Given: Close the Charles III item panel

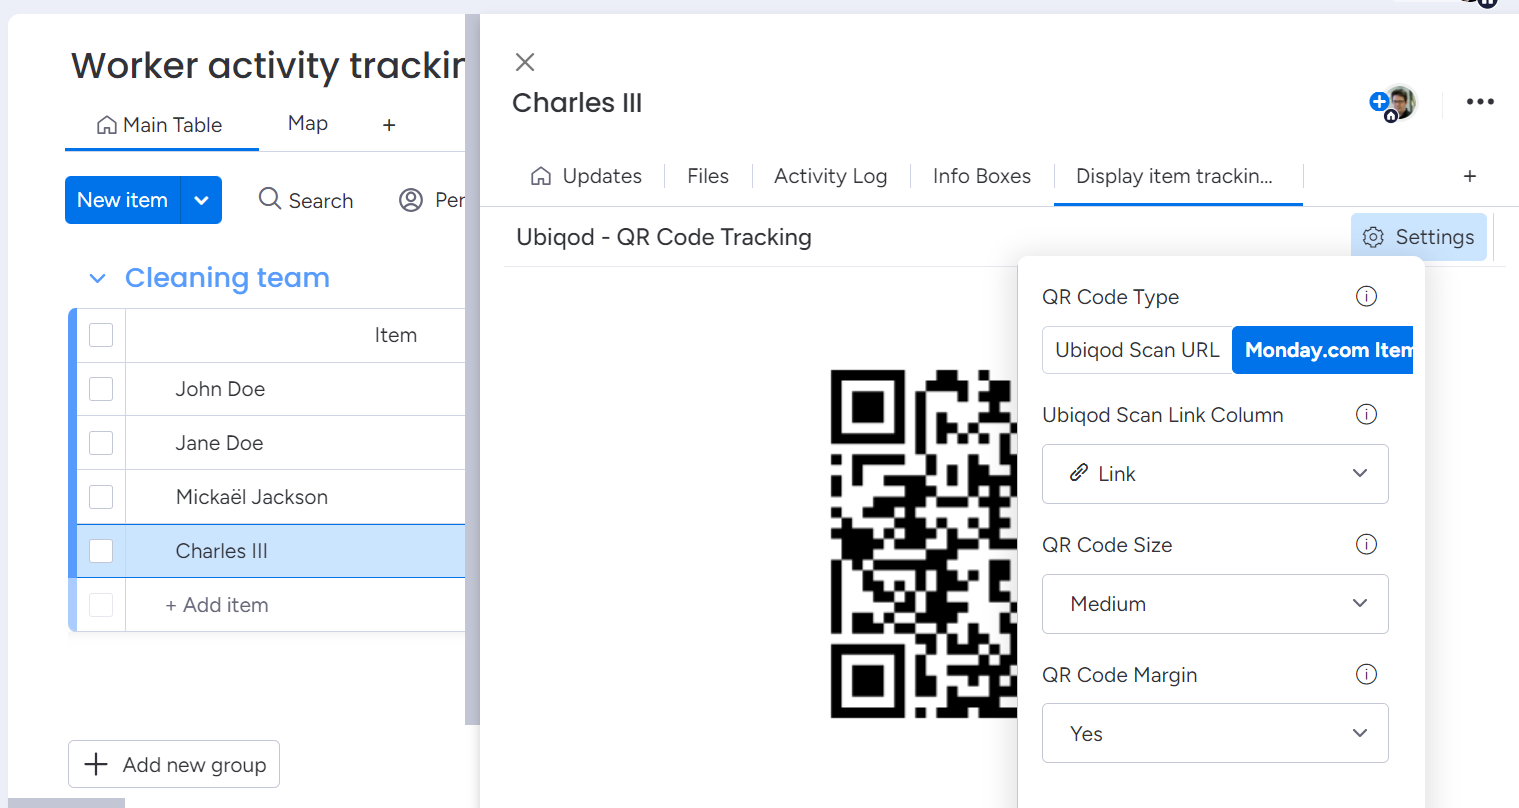Looking at the screenshot, I should 525,62.
